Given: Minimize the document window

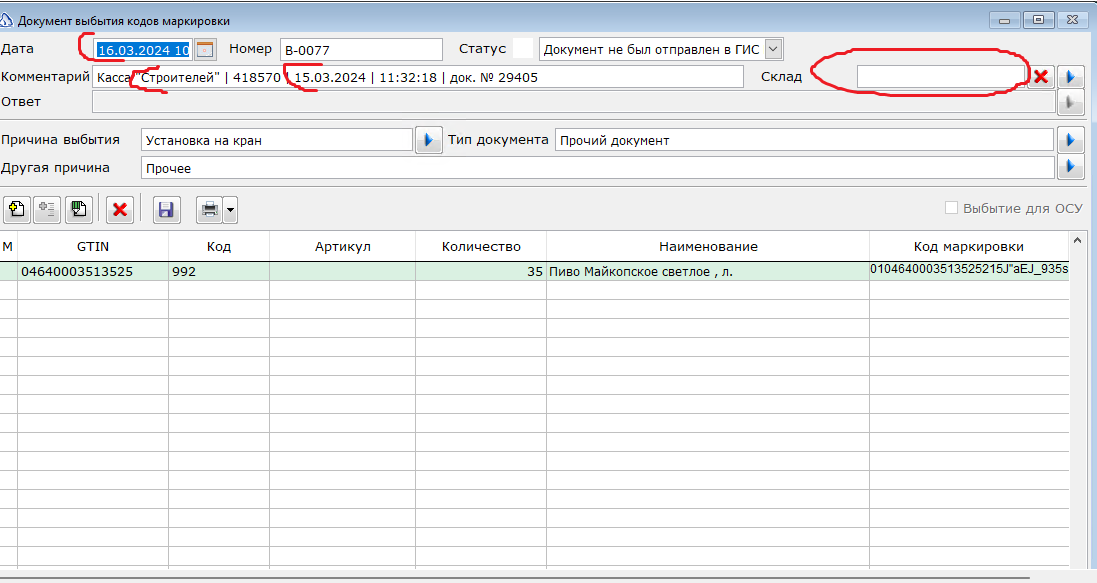Looking at the screenshot, I should [x=1005, y=20].
